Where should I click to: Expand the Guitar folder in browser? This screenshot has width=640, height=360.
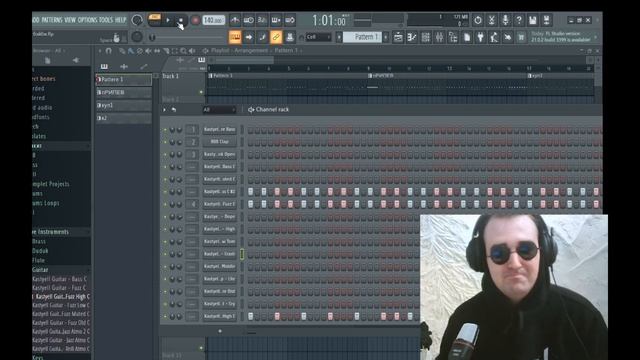(x=40, y=270)
